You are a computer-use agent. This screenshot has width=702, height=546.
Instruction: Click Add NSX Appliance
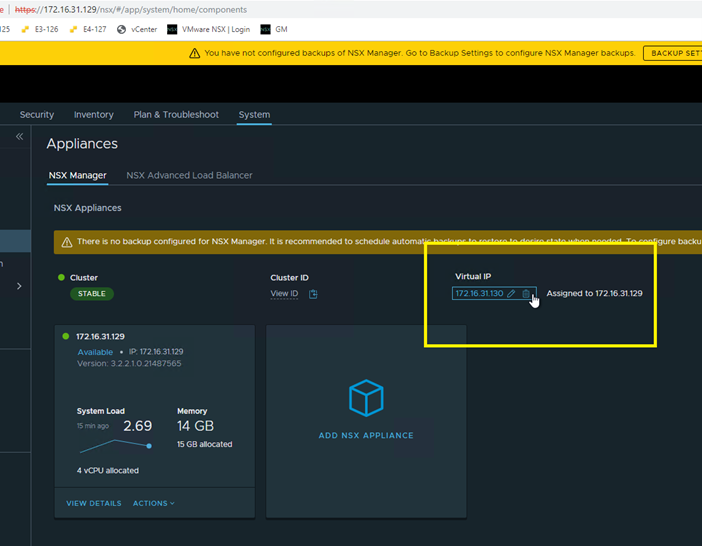pyautogui.click(x=366, y=435)
